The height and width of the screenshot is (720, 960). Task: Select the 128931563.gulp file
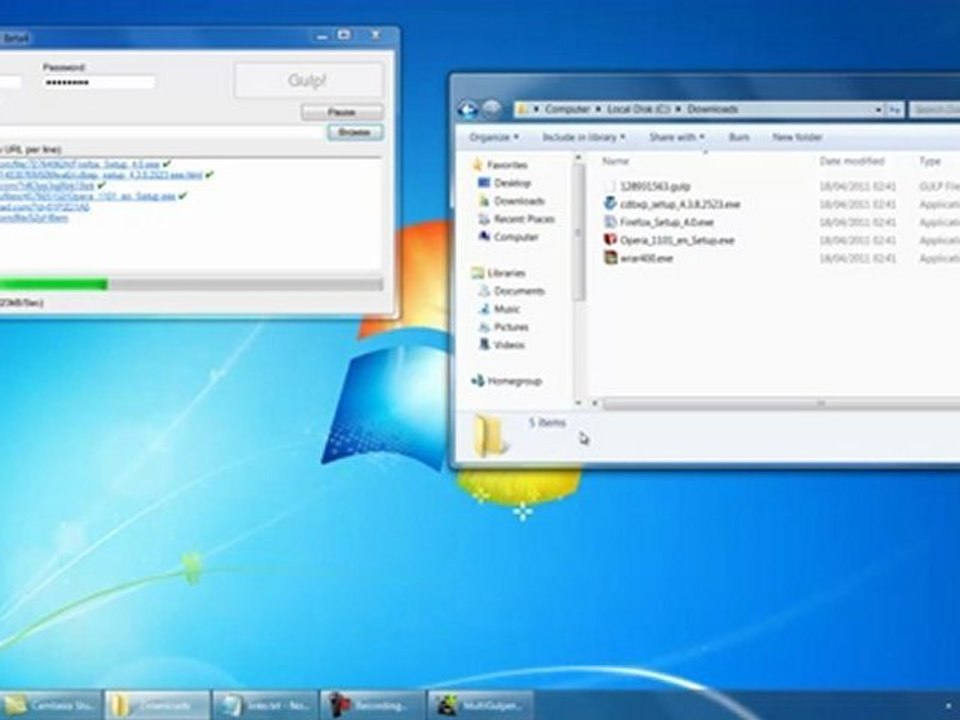pyautogui.click(x=655, y=186)
